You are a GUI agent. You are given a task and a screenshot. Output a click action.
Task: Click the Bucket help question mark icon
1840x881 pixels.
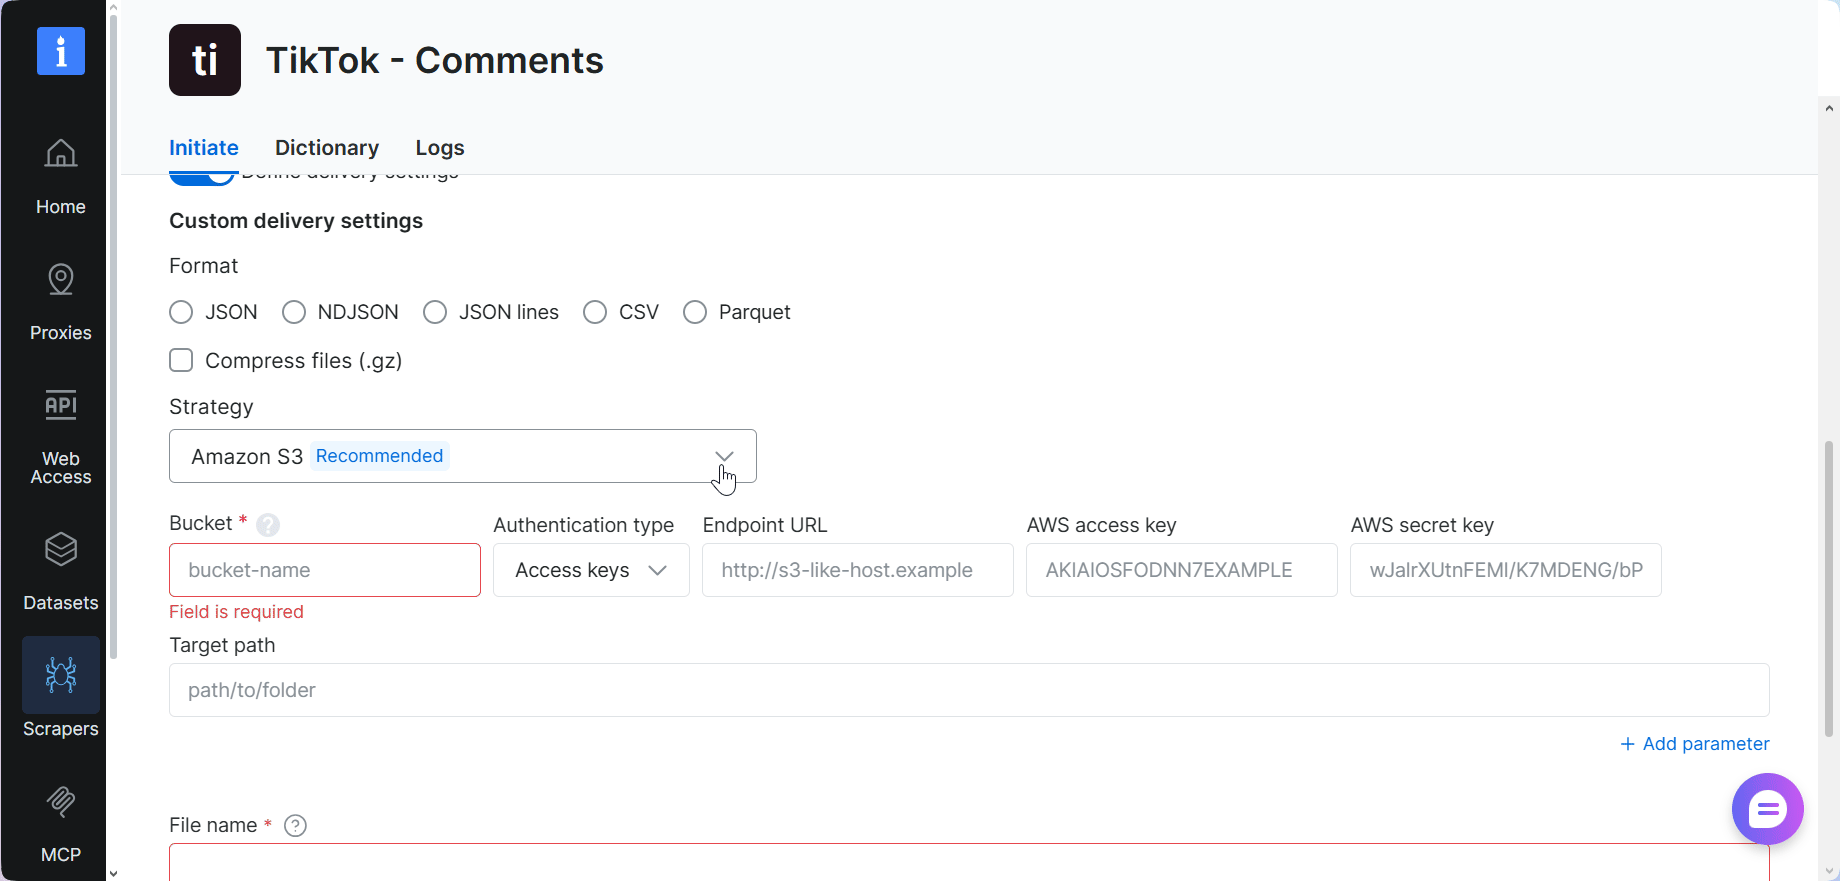(268, 524)
